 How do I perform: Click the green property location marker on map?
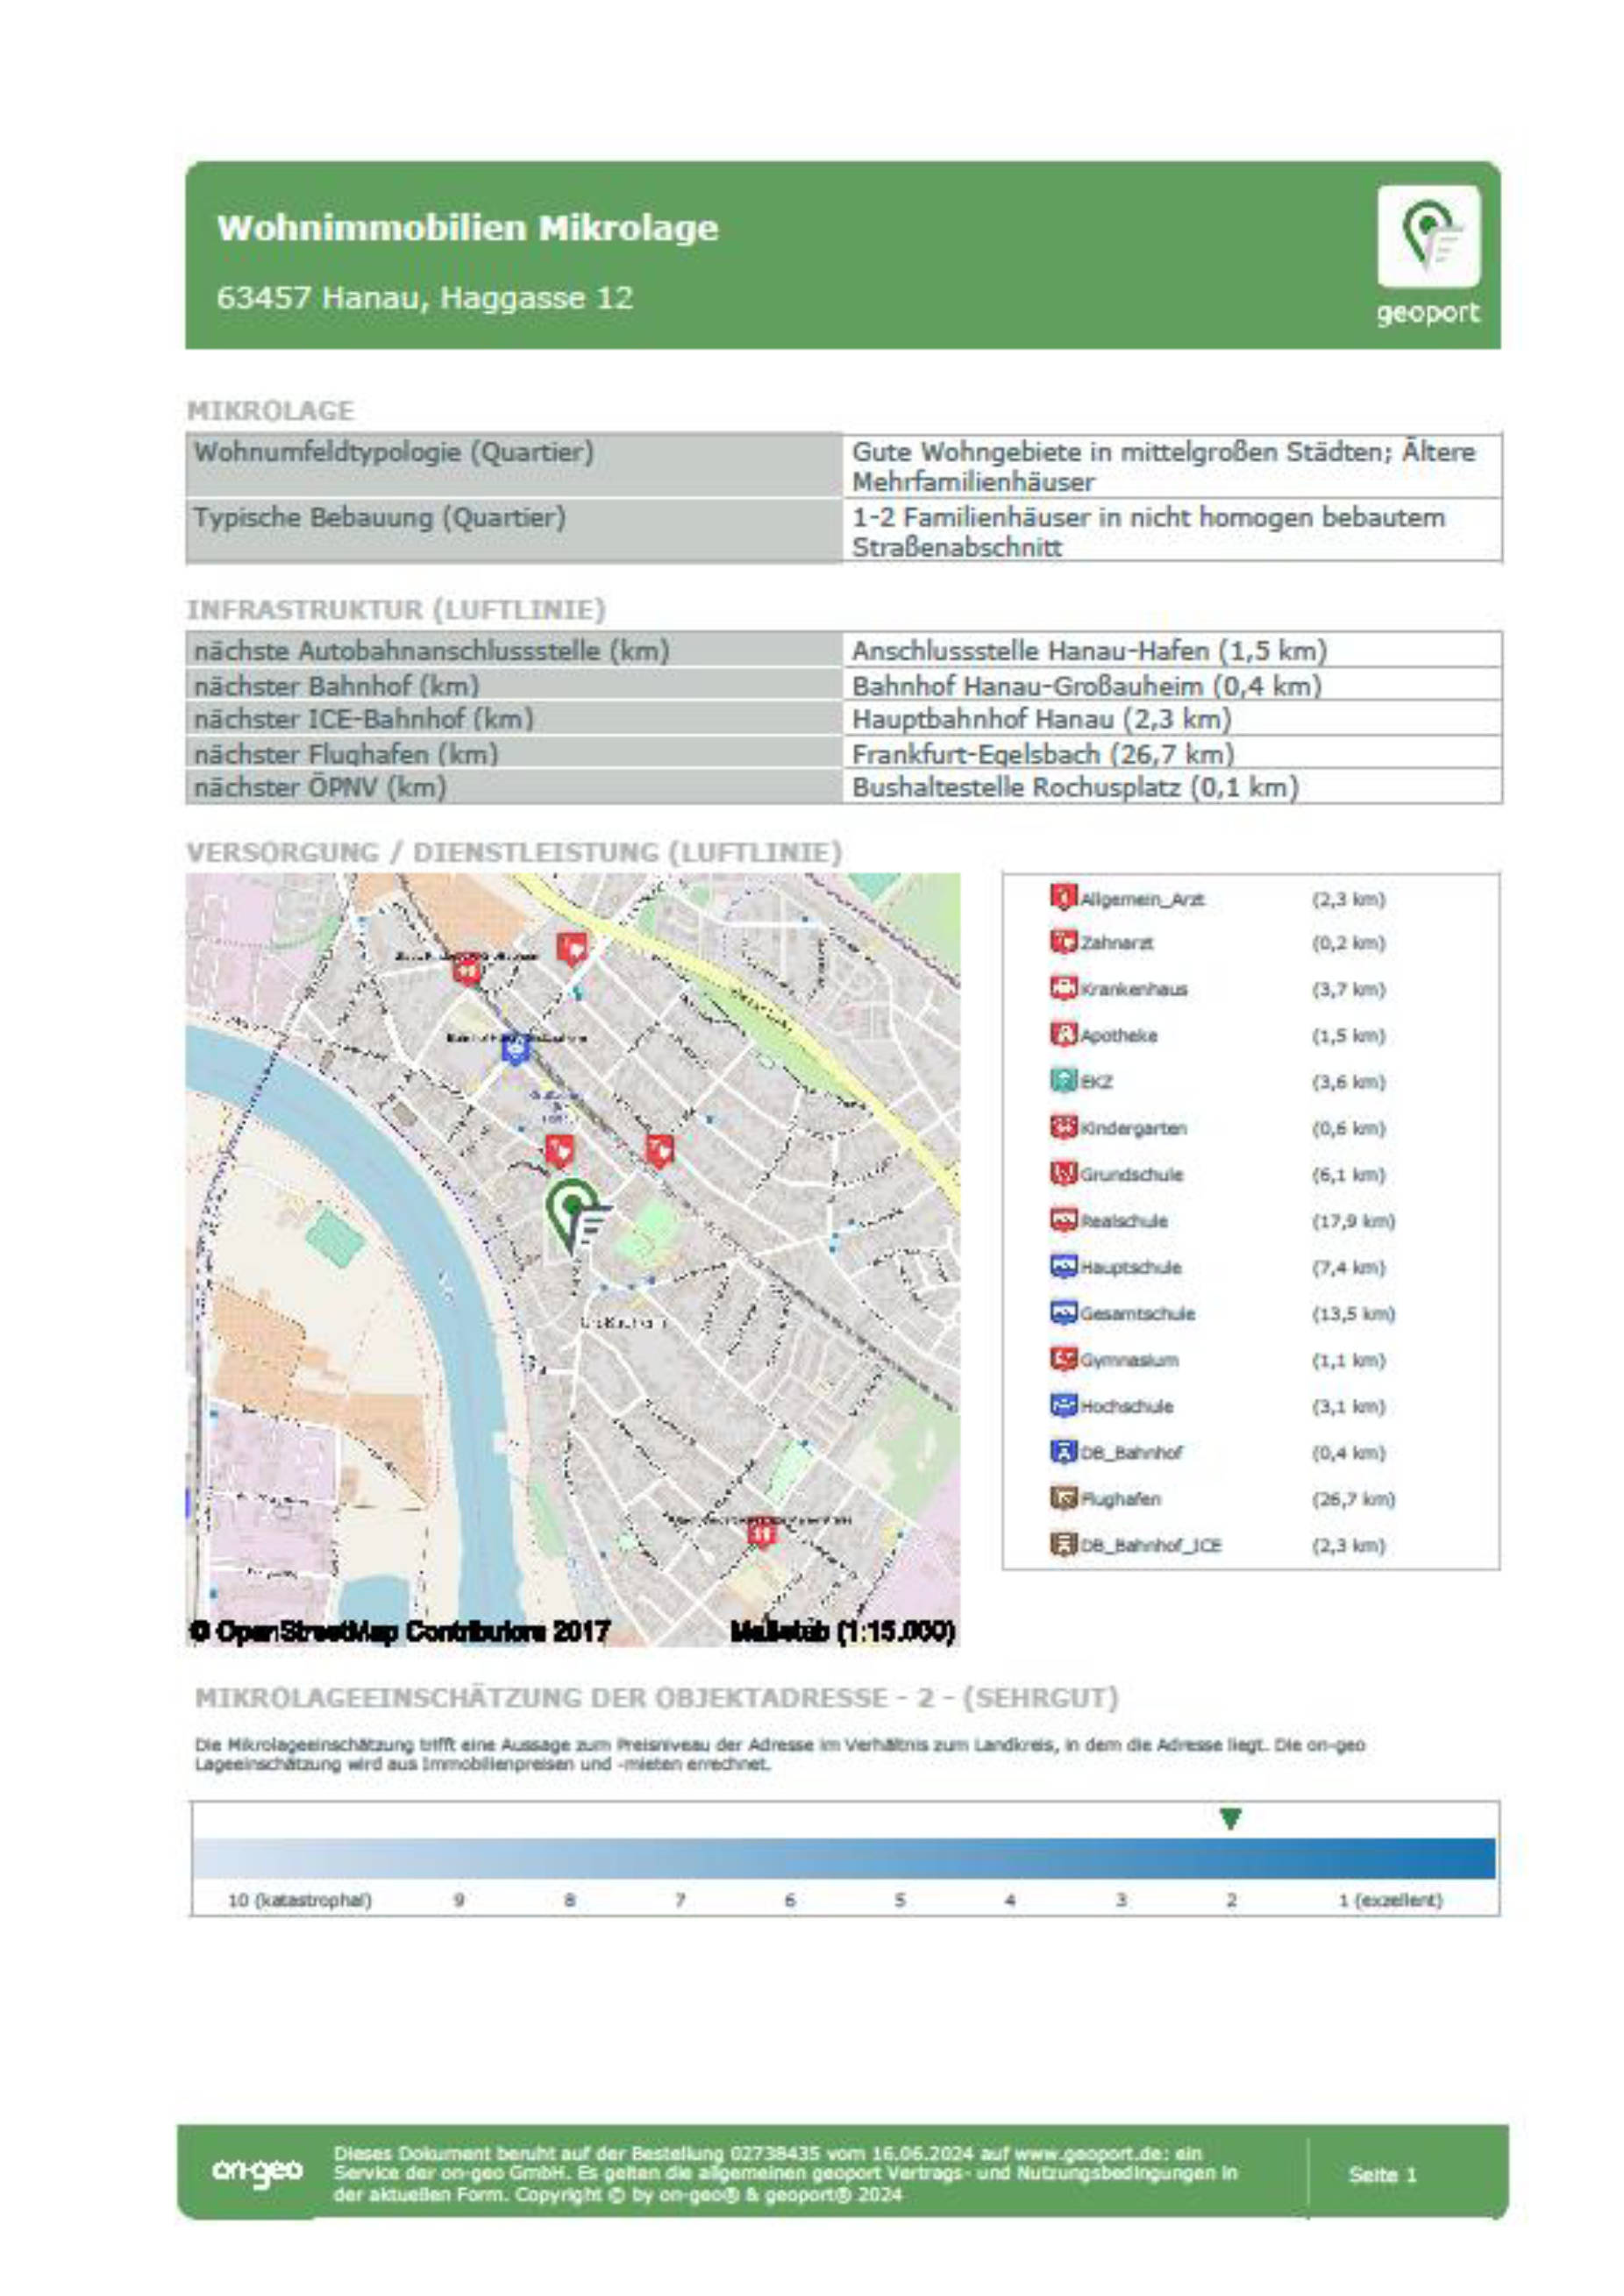coord(577,1214)
